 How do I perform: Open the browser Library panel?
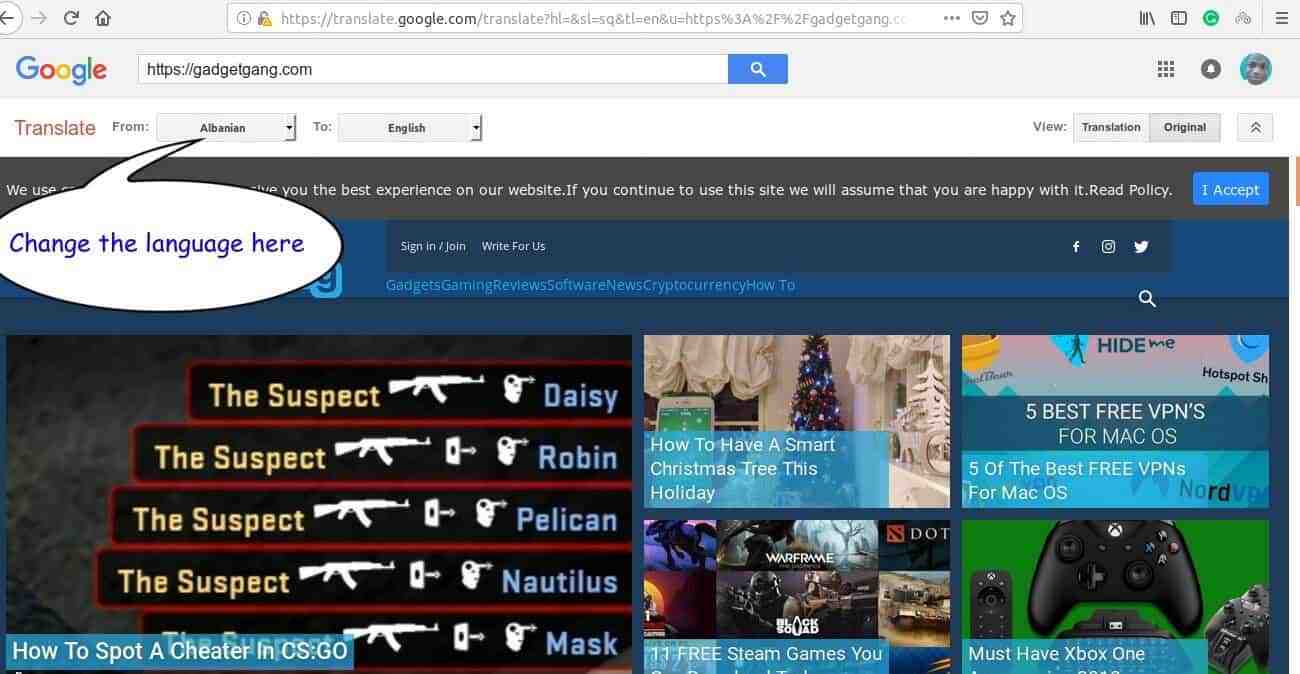coord(1148,18)
